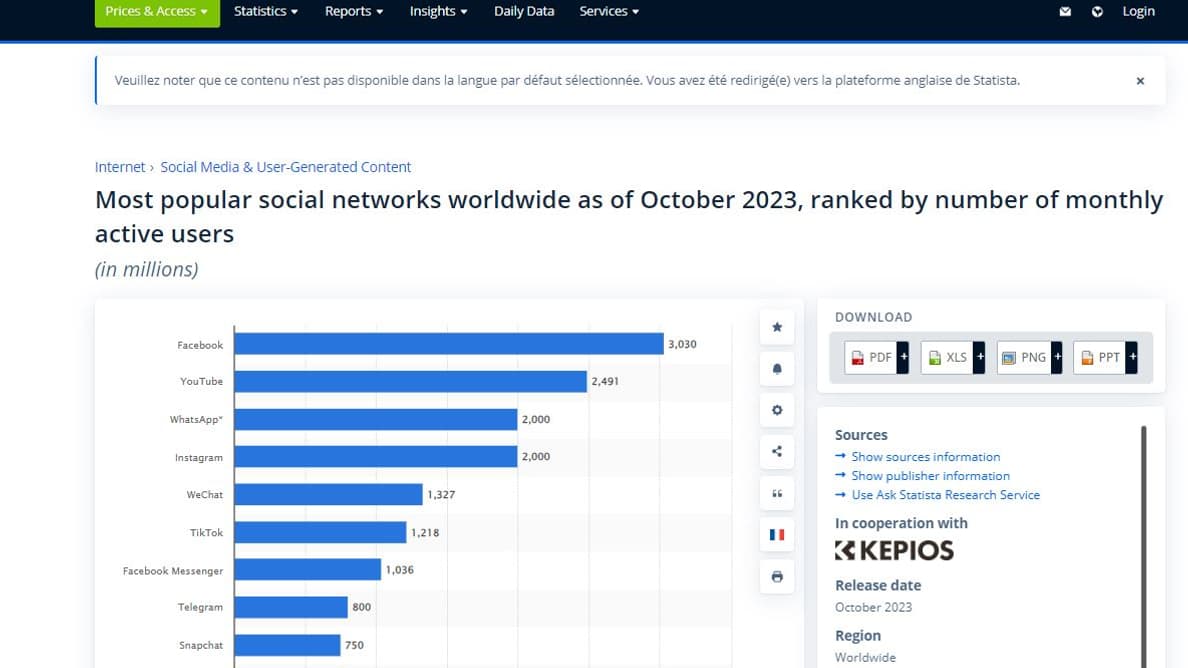Click Show sources information link
The height and width of the screenshot is (668, 1188).
tap(925, 457)
